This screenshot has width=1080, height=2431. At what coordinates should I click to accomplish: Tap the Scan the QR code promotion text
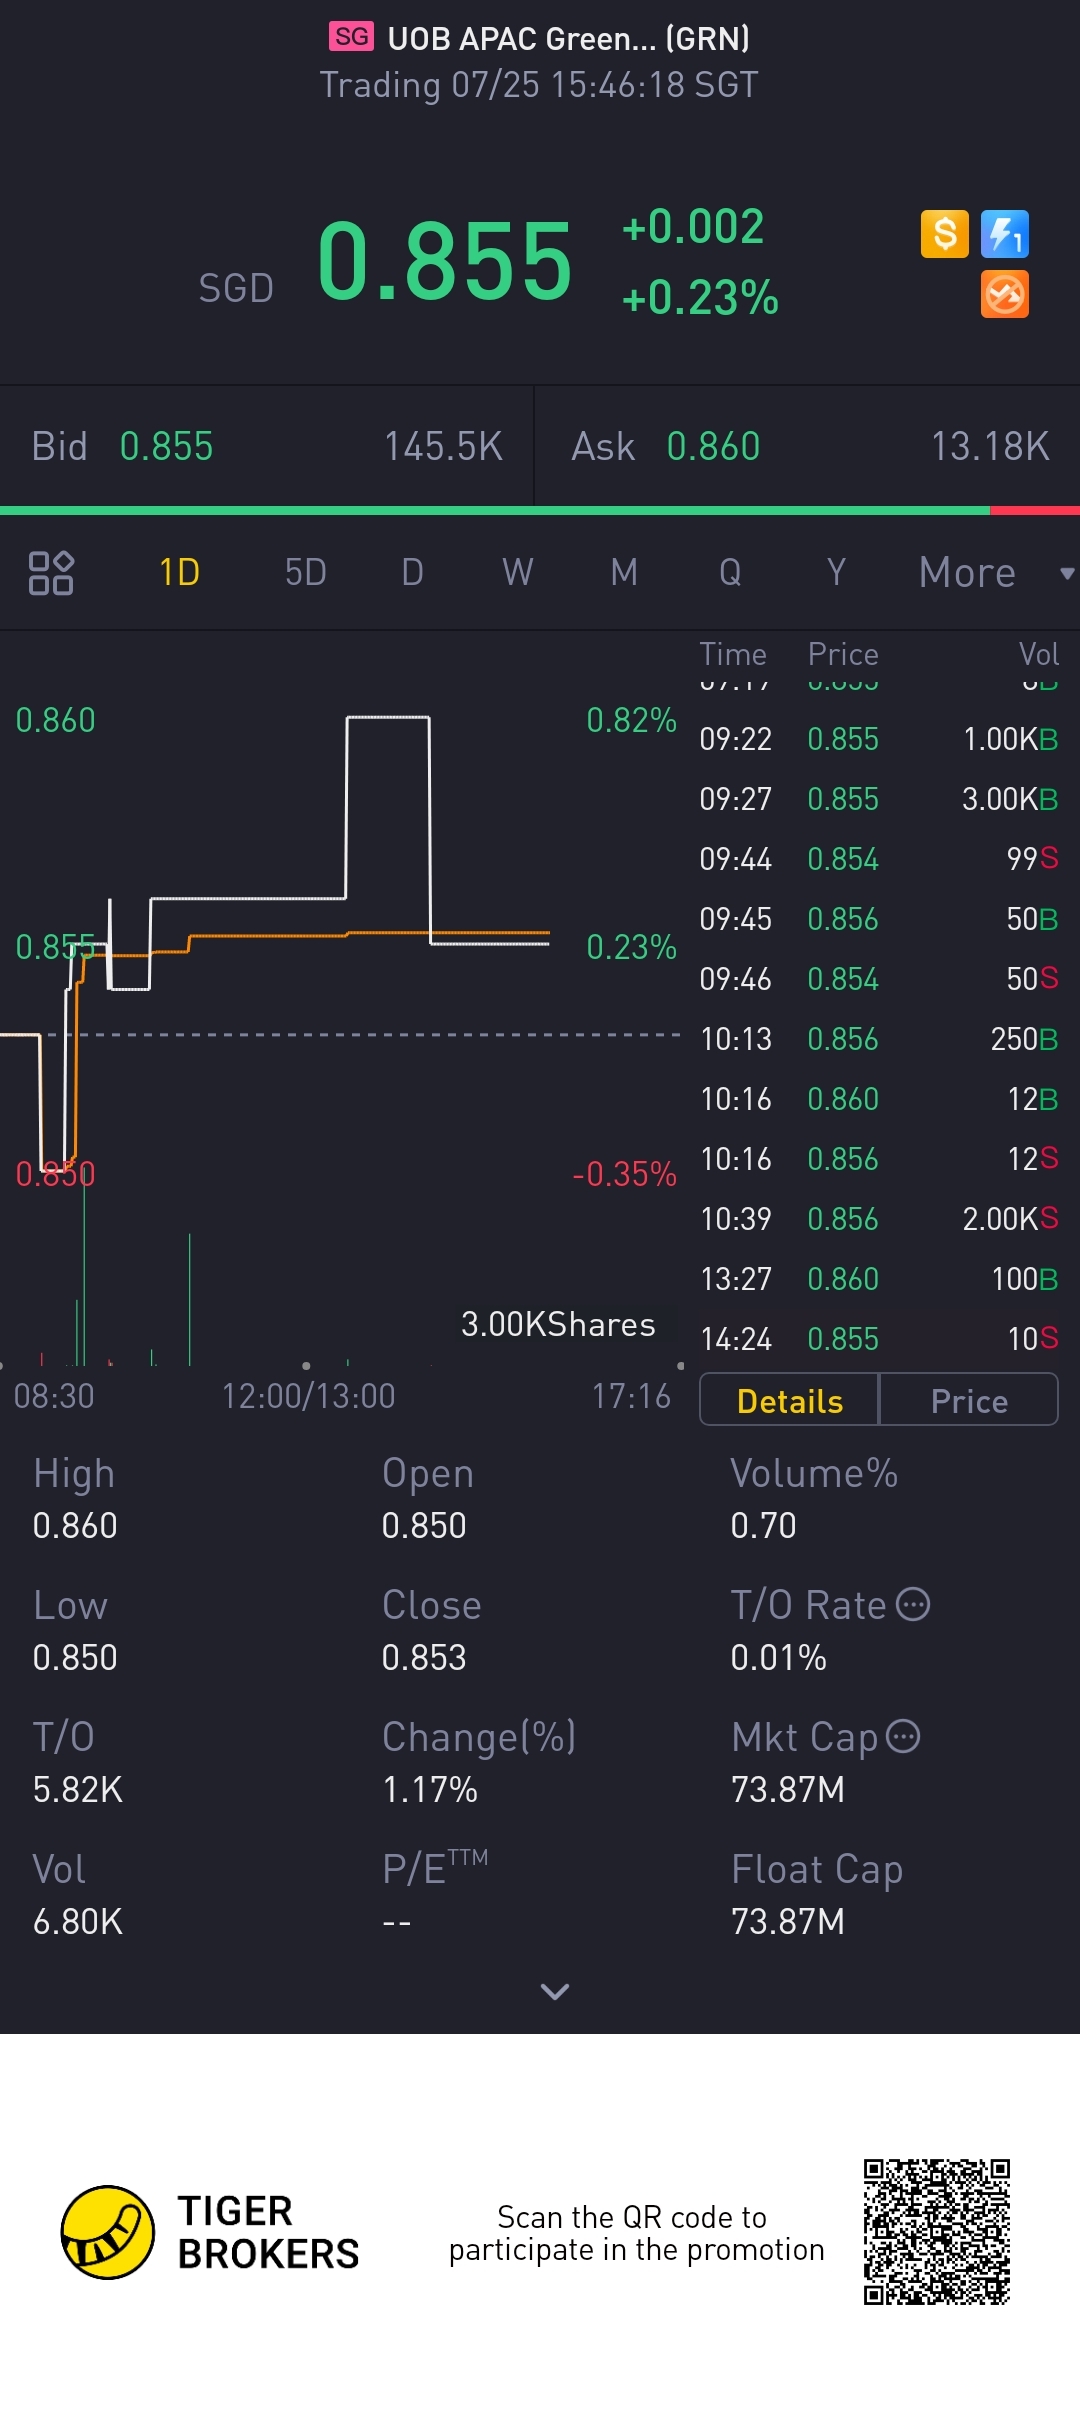636,2233
